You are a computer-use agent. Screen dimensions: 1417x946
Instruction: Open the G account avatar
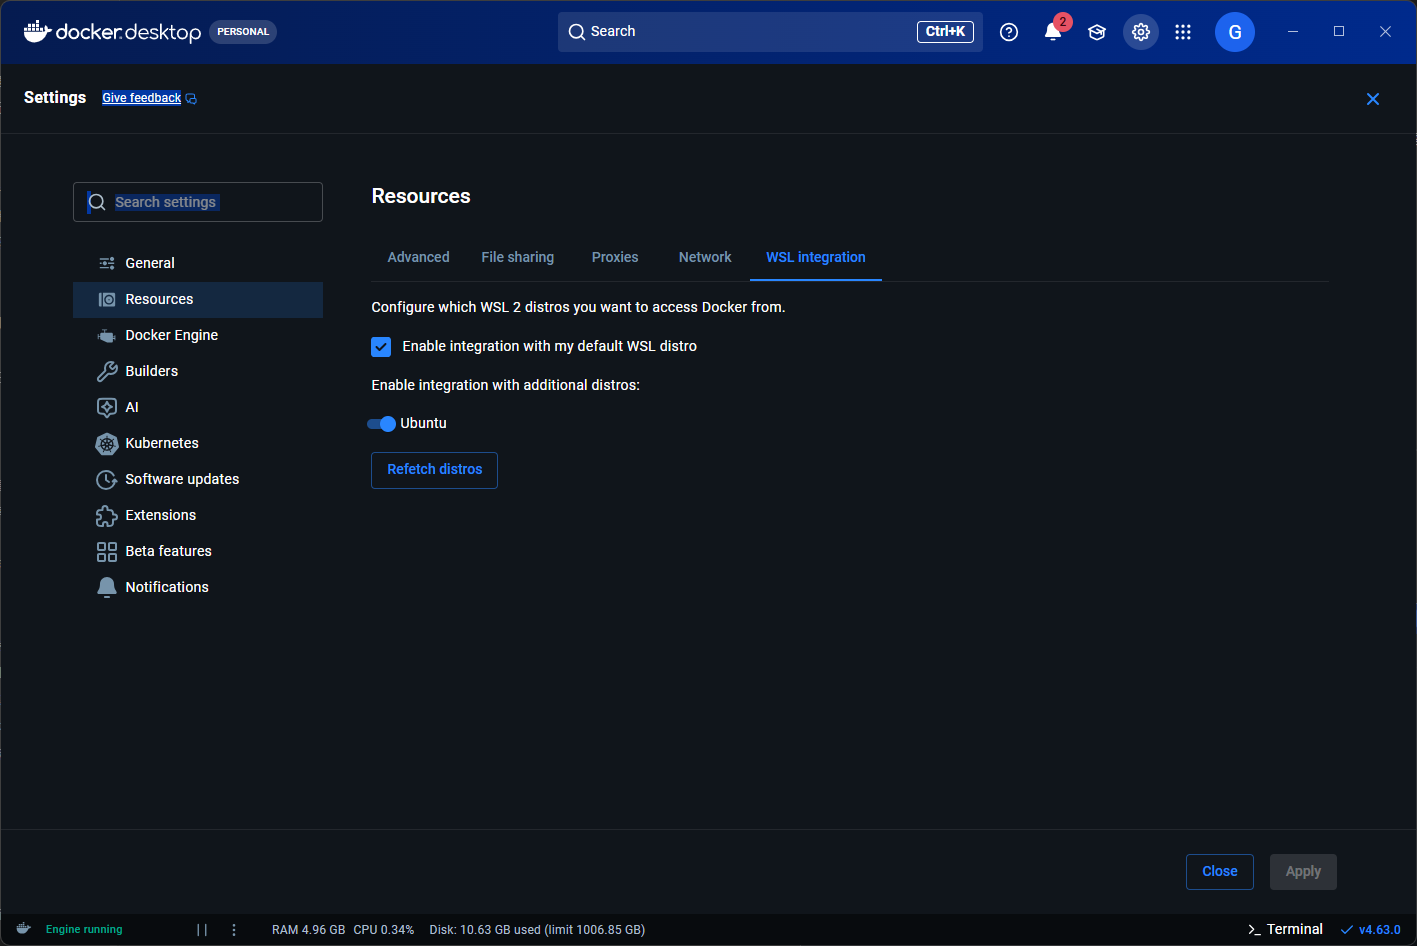(1235, 32)
